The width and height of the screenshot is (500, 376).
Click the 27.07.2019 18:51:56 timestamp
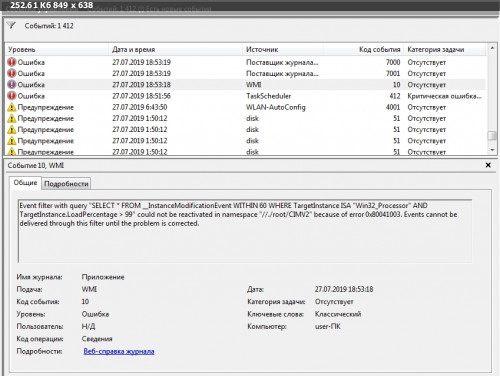pyautogui.click(x=141, y=96)
